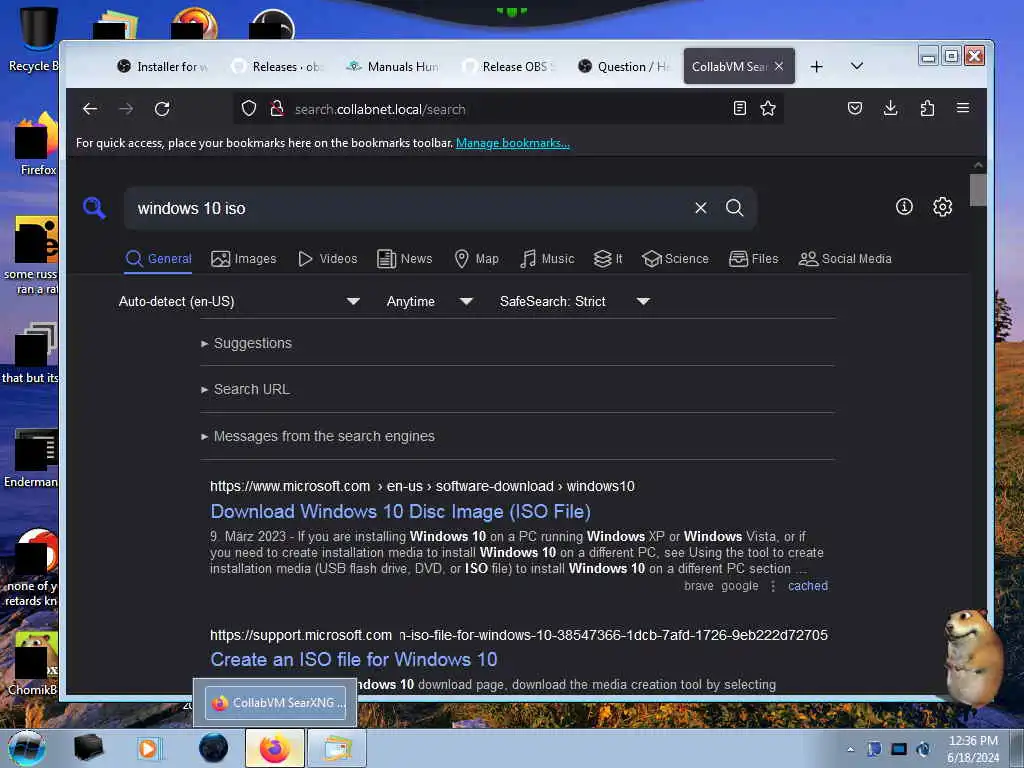Switch to the Map category

tap(477, 259)
